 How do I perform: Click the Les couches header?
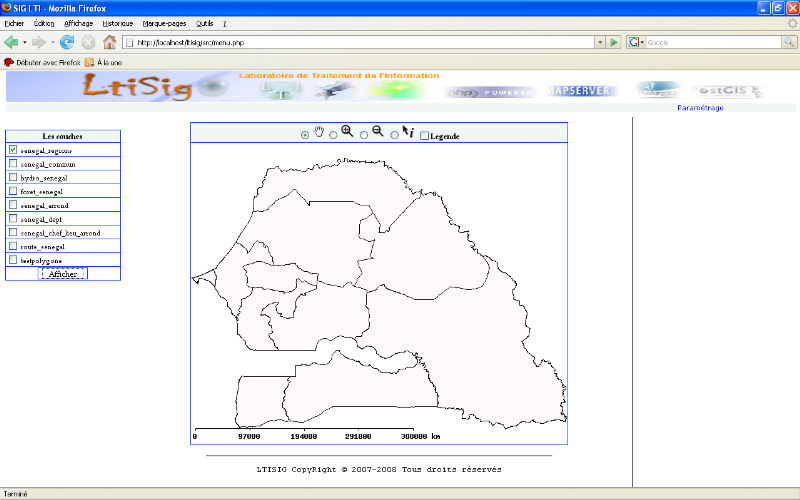pyautogui.click(x=62, y=136)
